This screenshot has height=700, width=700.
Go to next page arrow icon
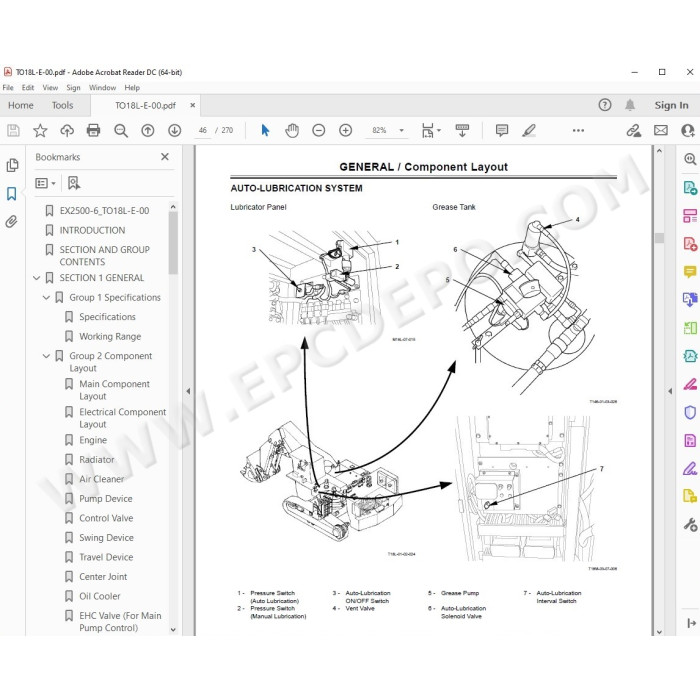pos(175,130)
